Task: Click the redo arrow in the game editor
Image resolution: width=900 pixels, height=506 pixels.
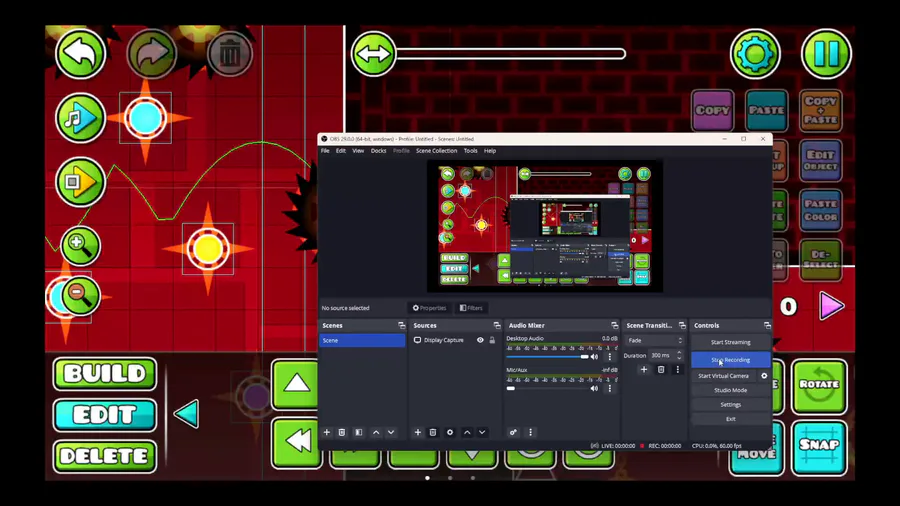Action: coord(151,54)
